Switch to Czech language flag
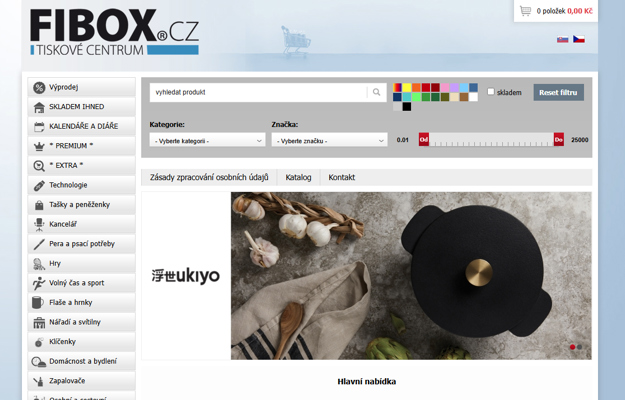625x400 pixels. tap(579, 39)
